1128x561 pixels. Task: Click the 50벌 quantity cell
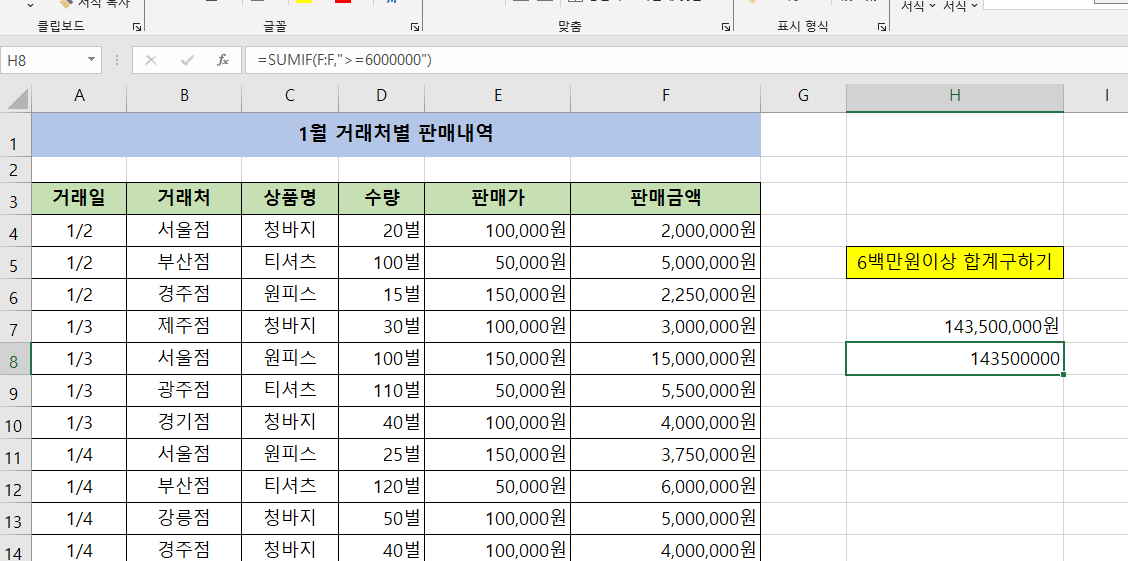pos(381,519)
